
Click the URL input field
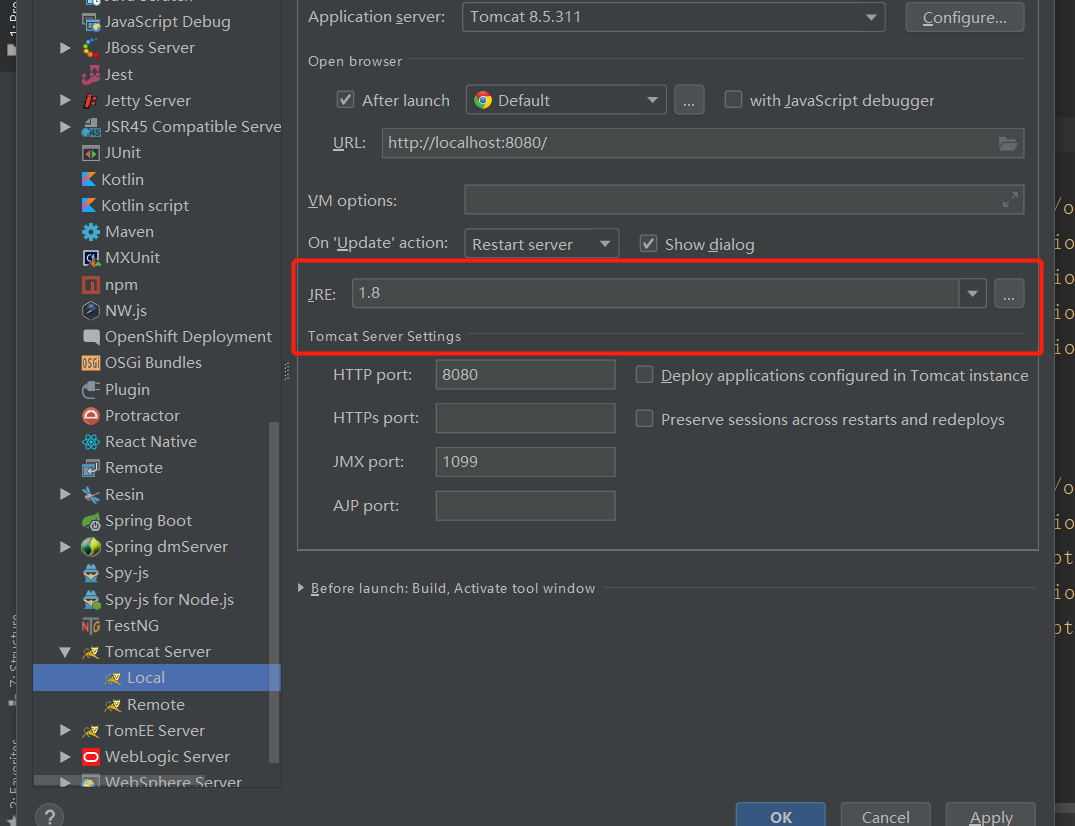click(x=703, y=143)
